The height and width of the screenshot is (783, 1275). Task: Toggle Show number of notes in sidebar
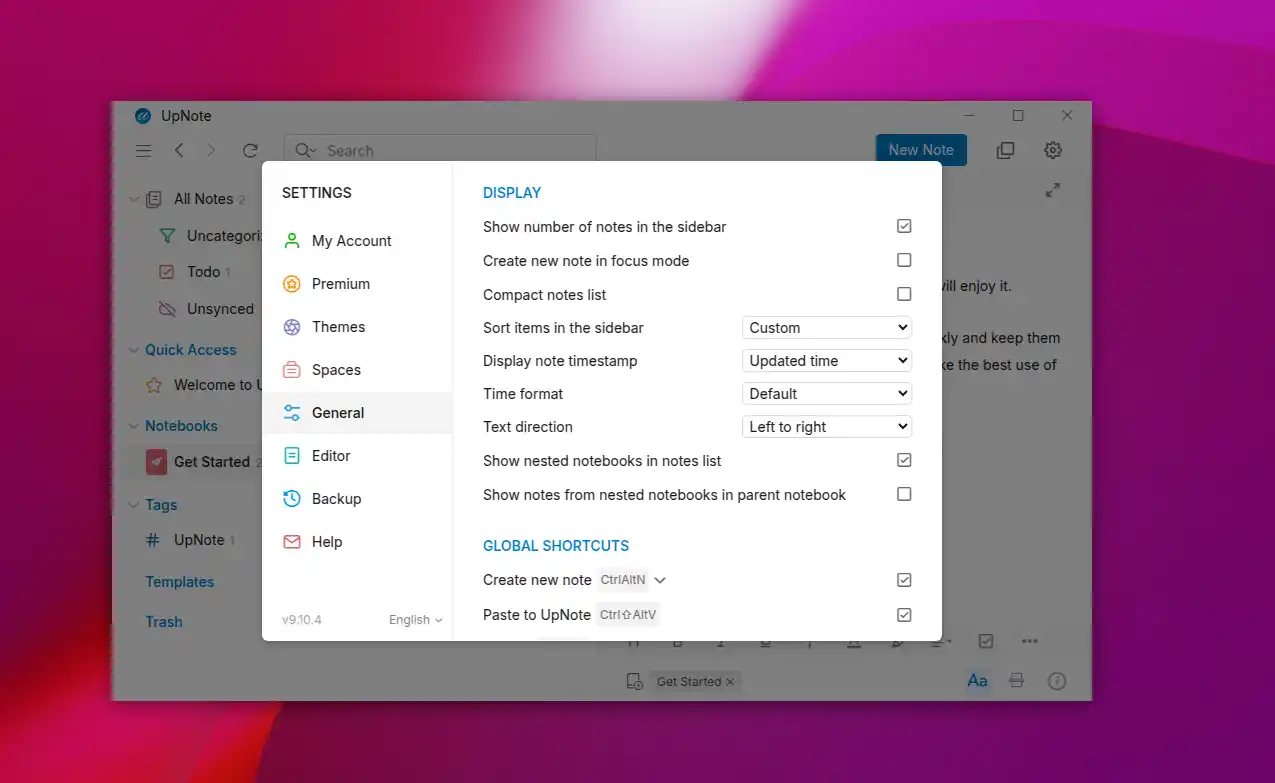[904, 227]
